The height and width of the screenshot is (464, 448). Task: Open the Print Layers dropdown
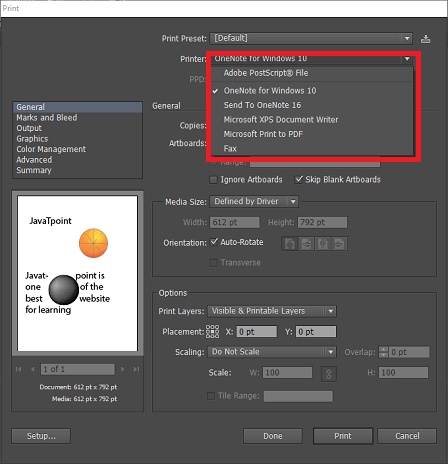pos(272,311)
